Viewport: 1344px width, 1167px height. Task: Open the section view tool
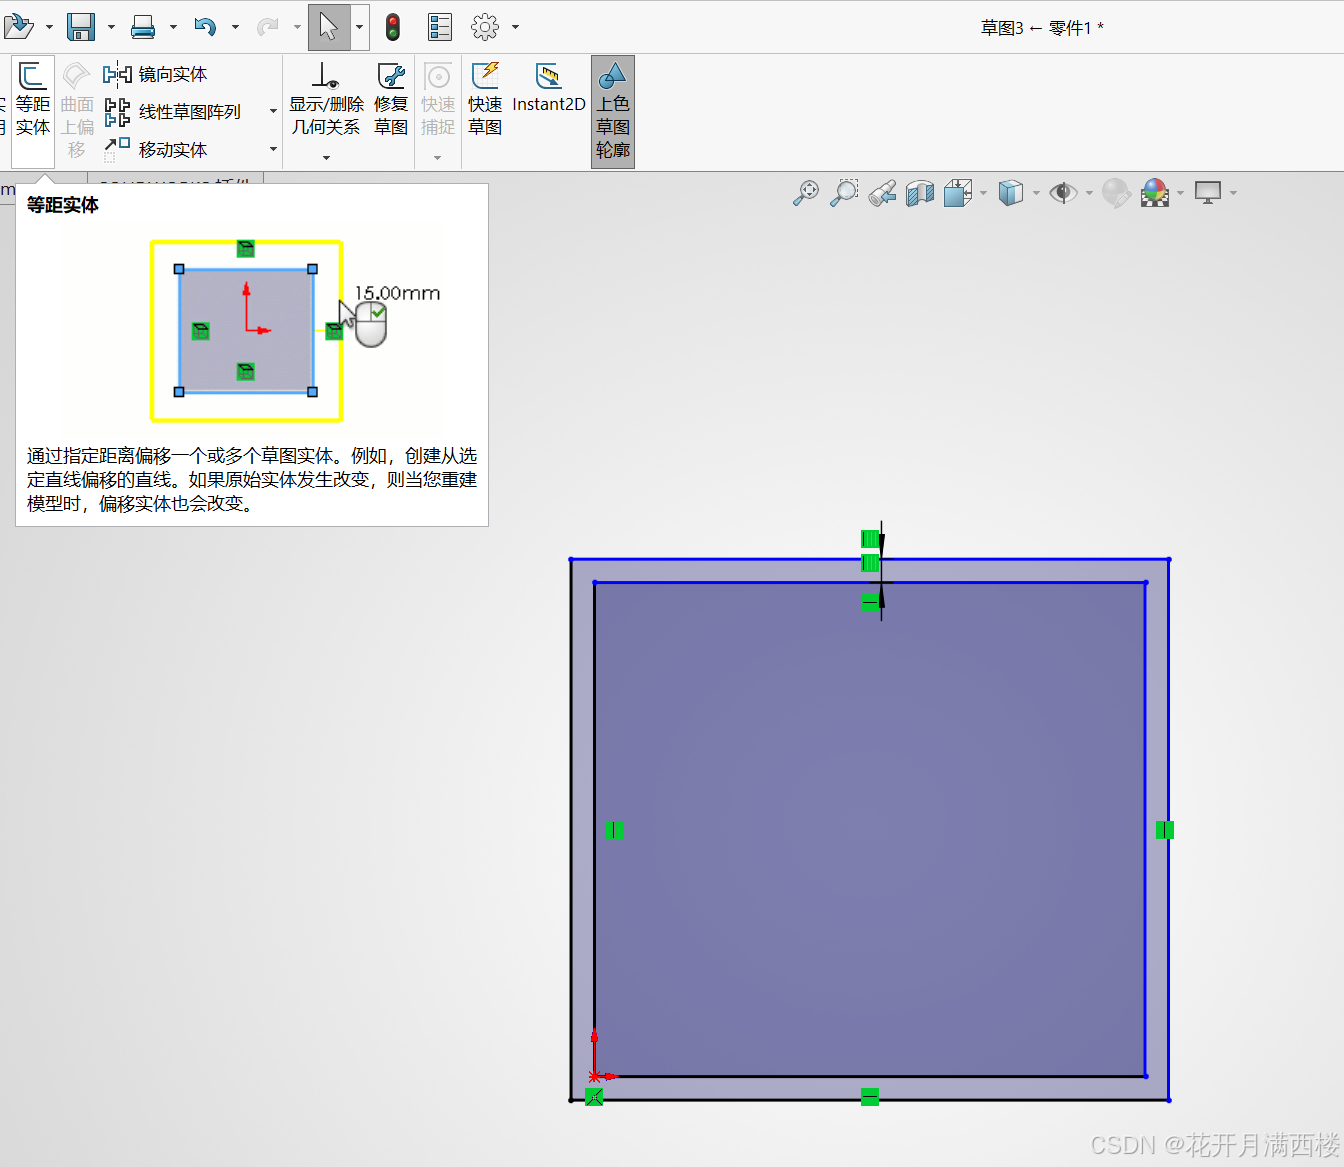(x=920, y=193)
